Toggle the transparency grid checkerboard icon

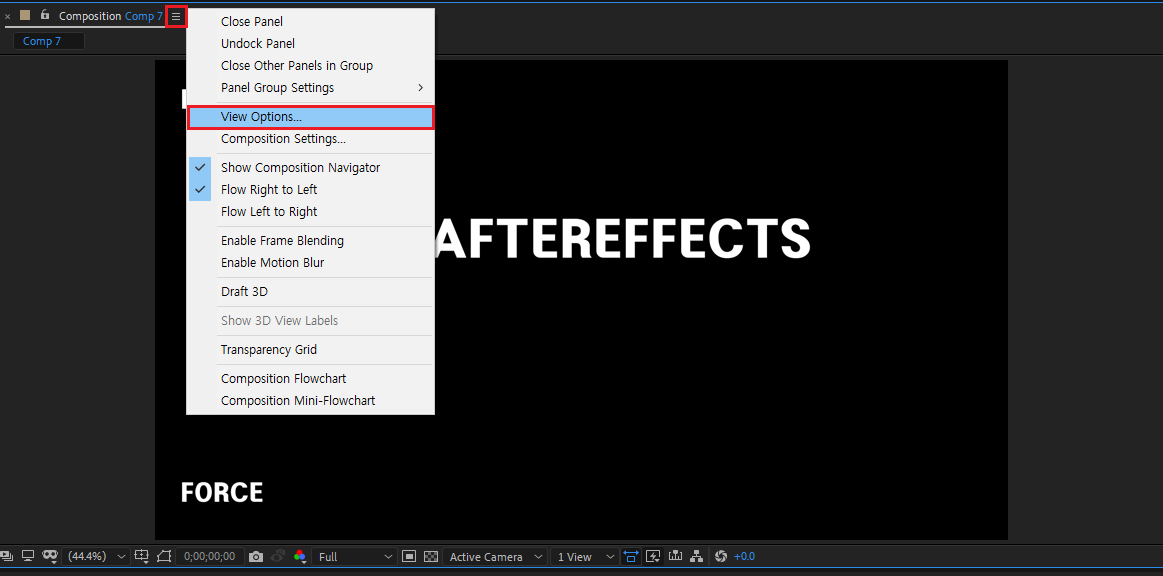[x=430, y=557]
